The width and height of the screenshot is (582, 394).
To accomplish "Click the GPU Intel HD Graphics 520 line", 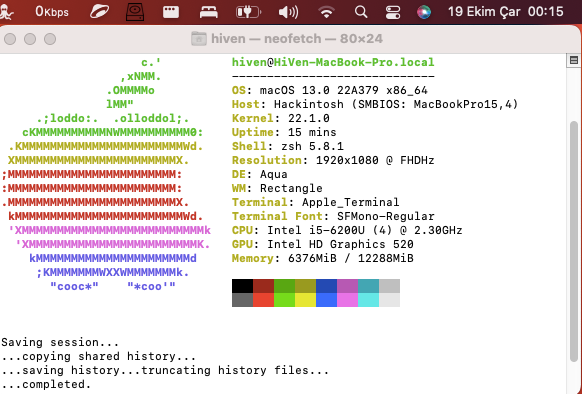I will [323, 244].
